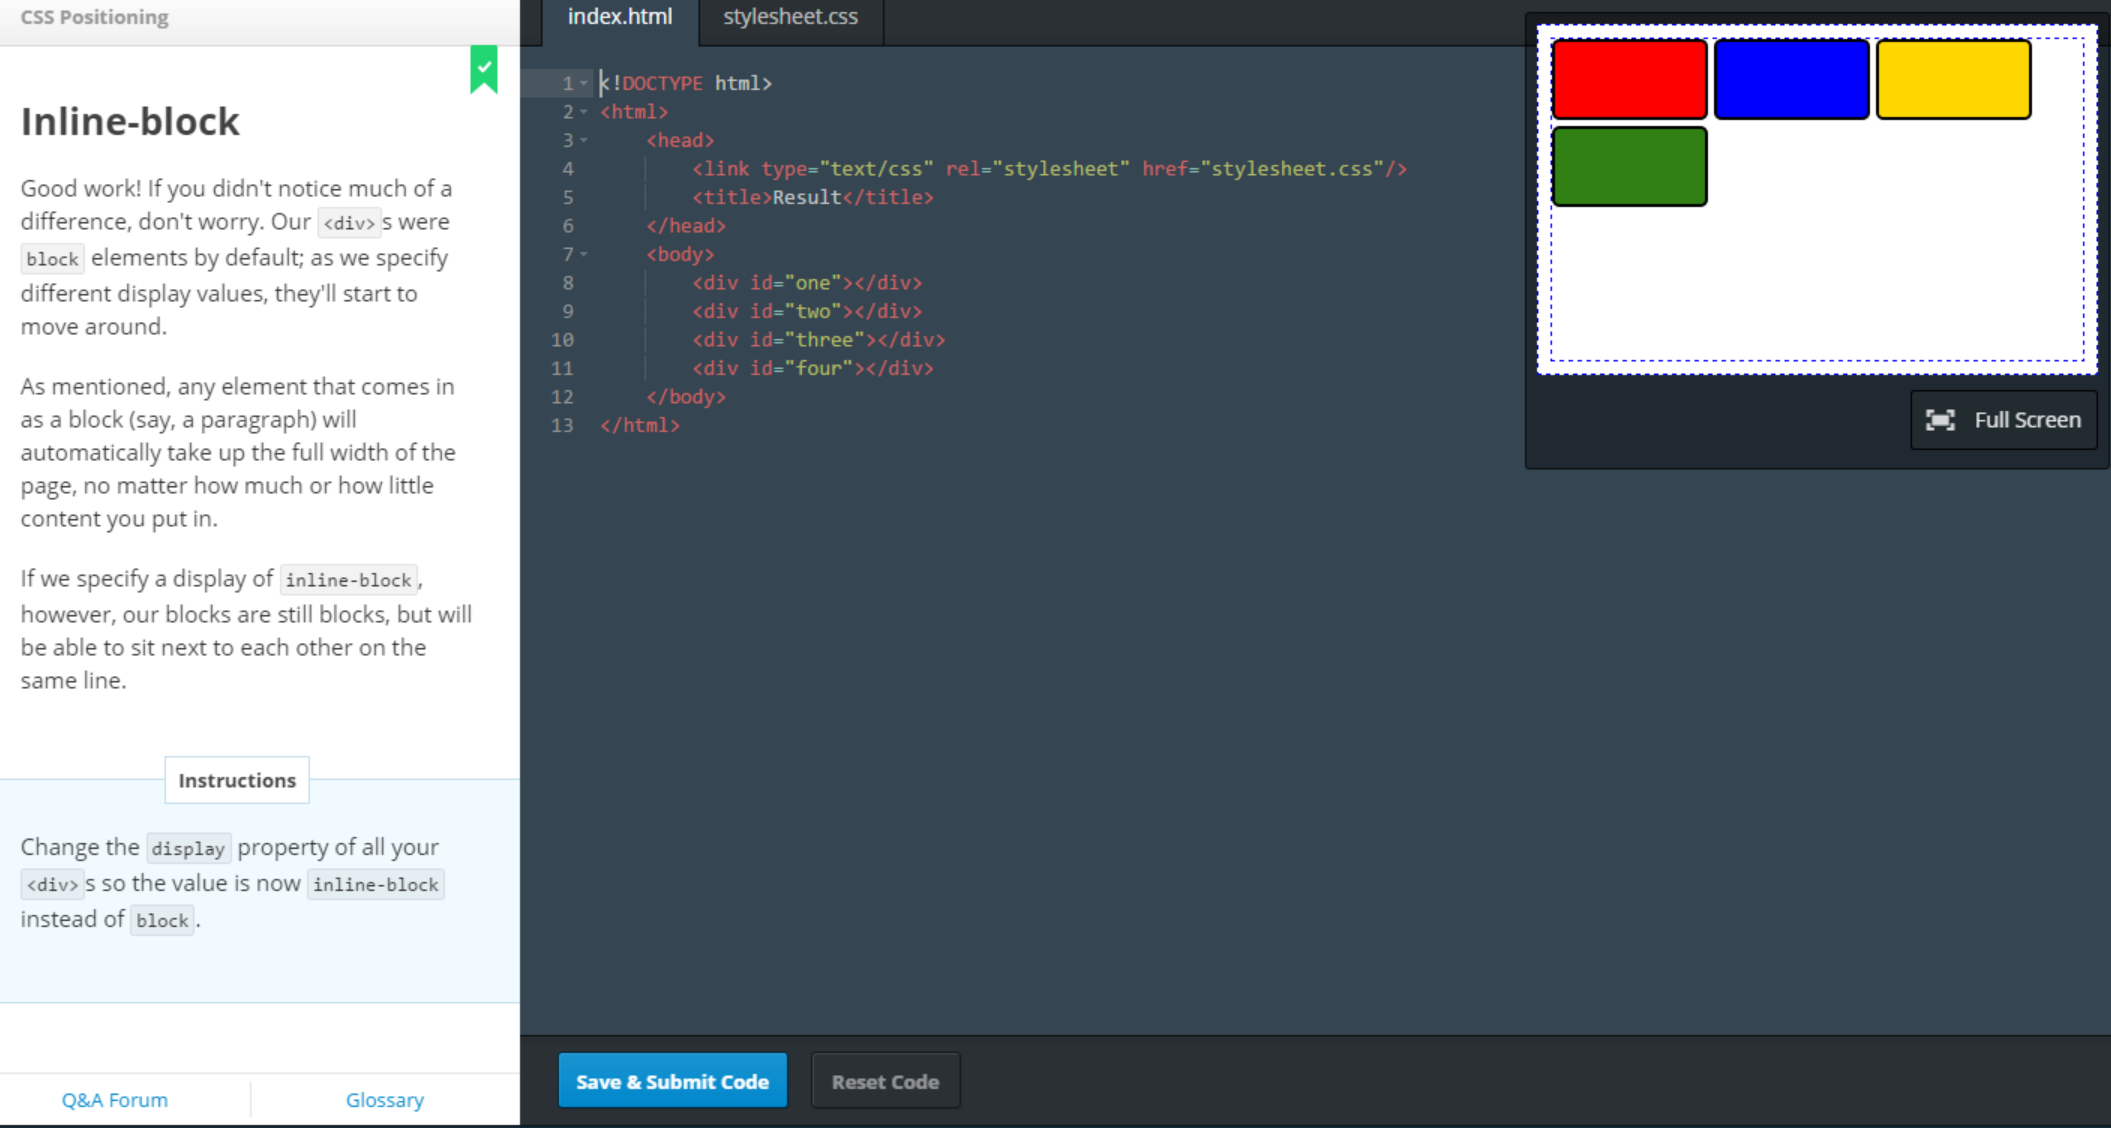Place cursor on div id="four" code line
2111x1128 pixels.
click(812, 368)
